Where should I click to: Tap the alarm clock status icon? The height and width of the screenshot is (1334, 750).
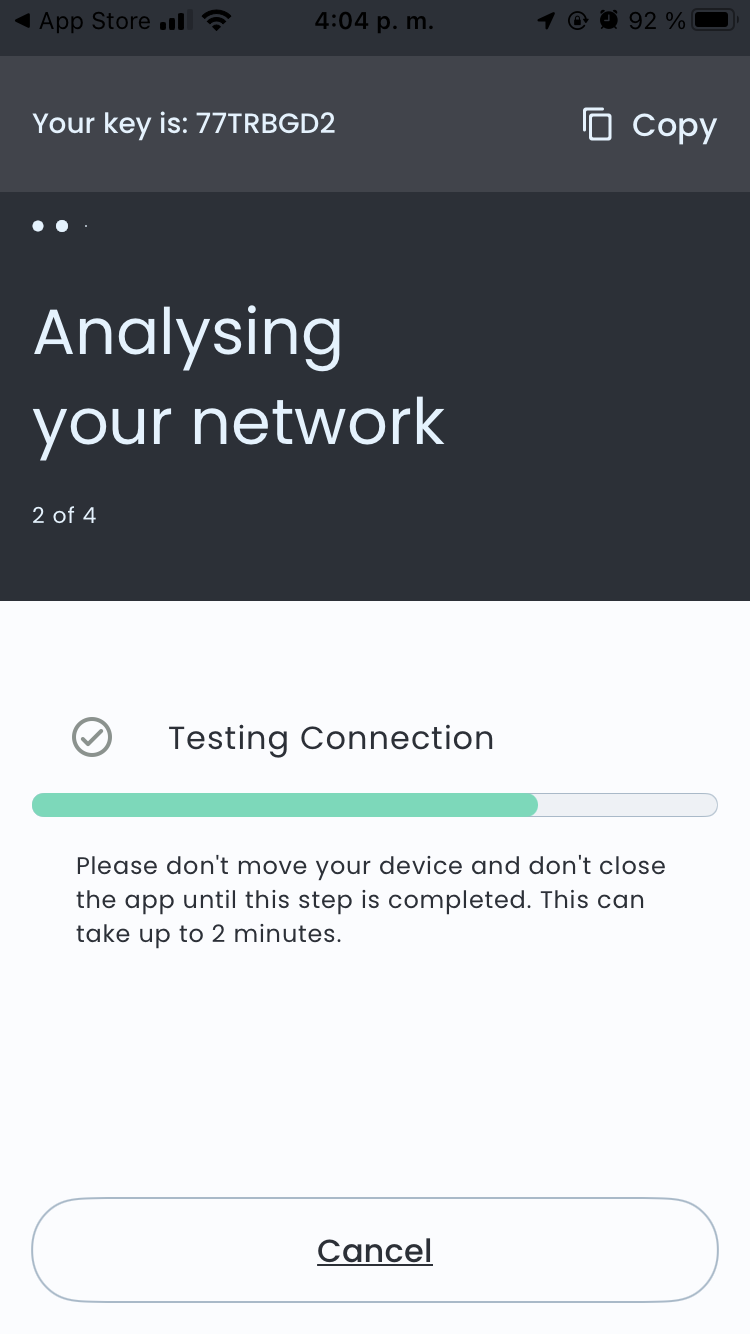[609, 21]
